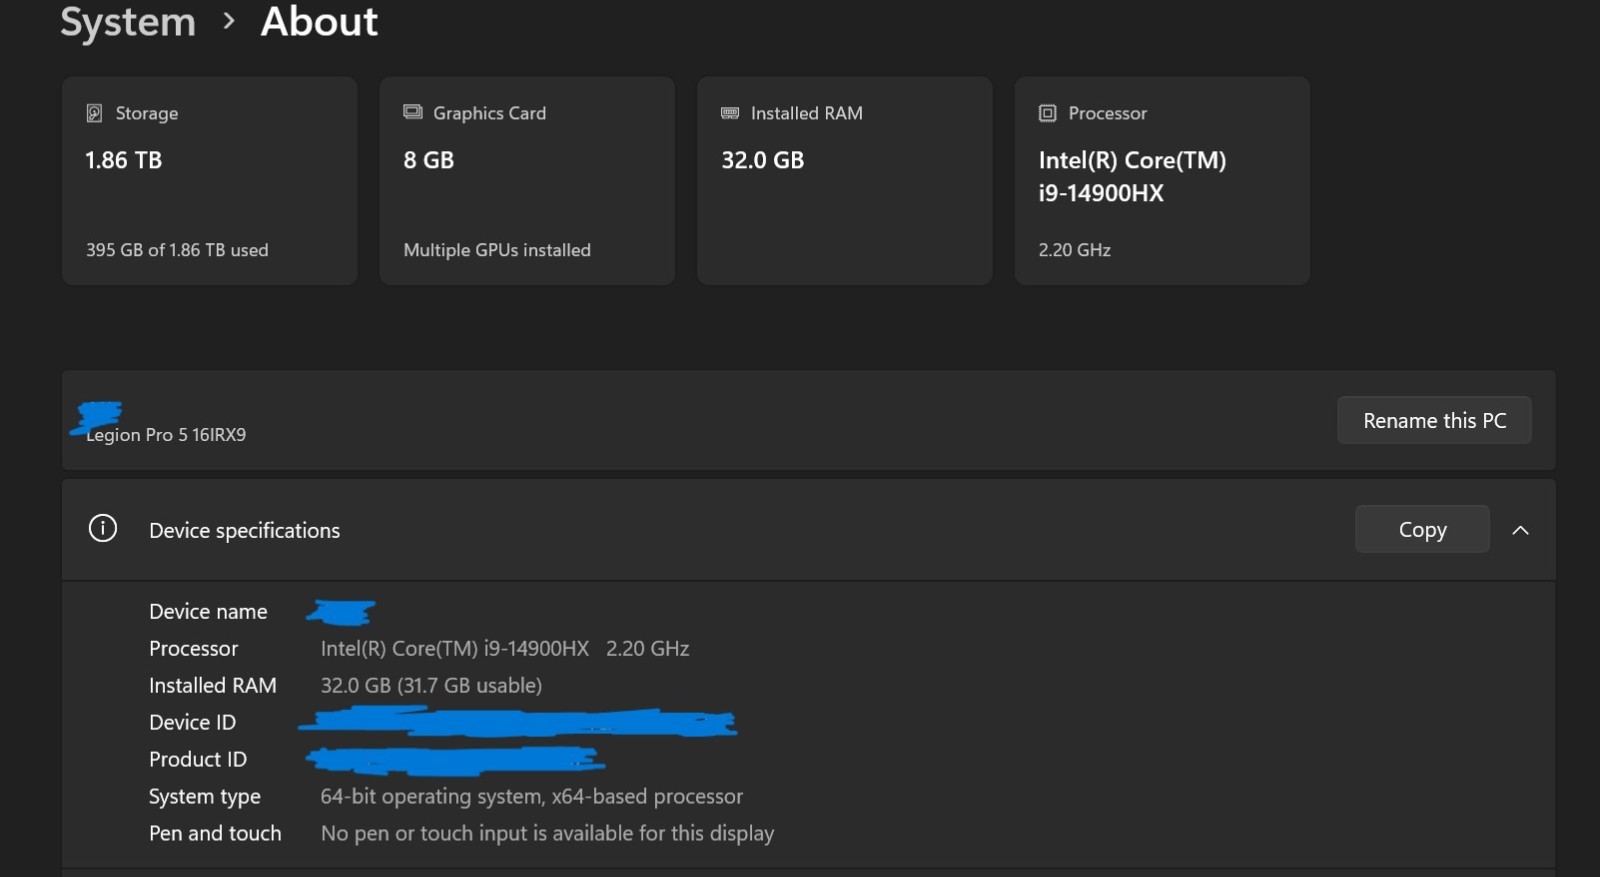
Task: Click the Installed RAM memory icon
Action: 730,113
